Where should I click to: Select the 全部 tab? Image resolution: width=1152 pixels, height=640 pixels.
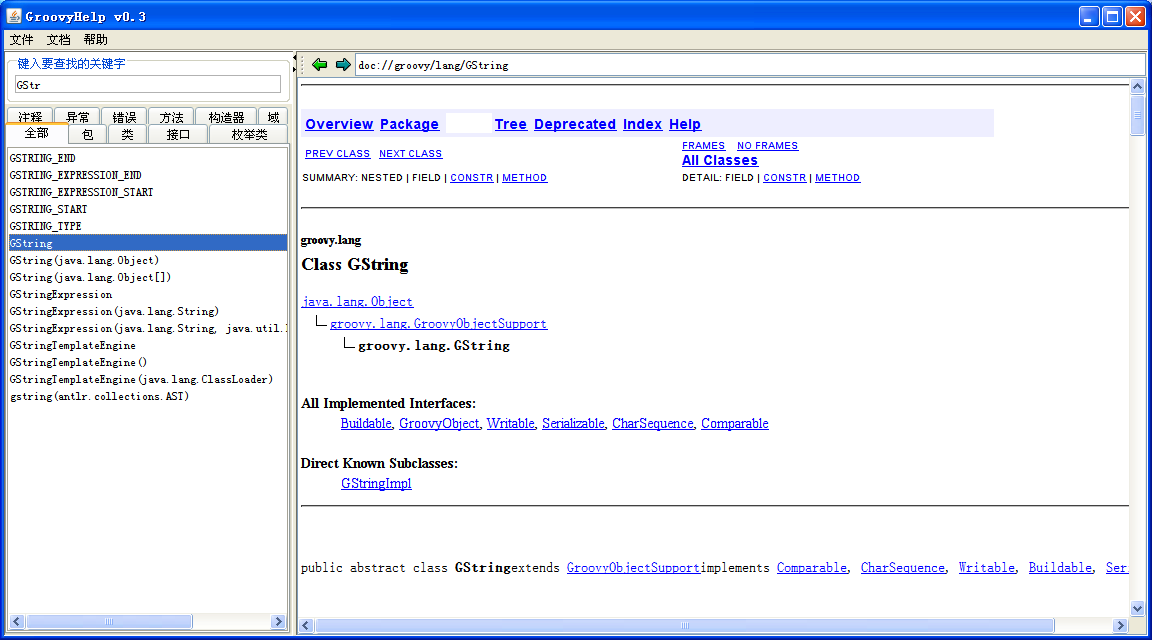(37, 133)
